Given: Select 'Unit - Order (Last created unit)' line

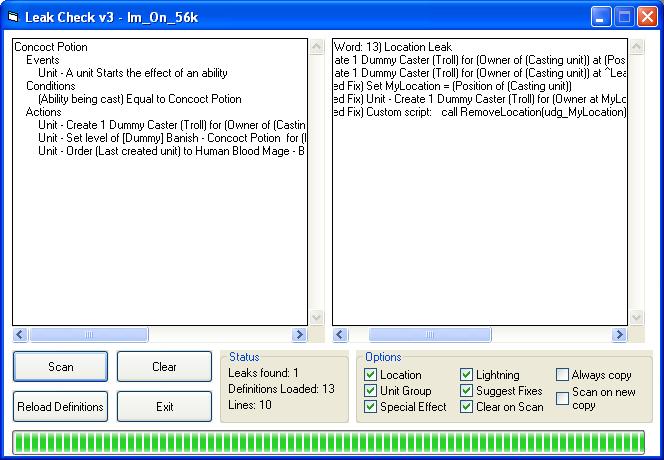Looking at the screenshot, I should [171, 151].
